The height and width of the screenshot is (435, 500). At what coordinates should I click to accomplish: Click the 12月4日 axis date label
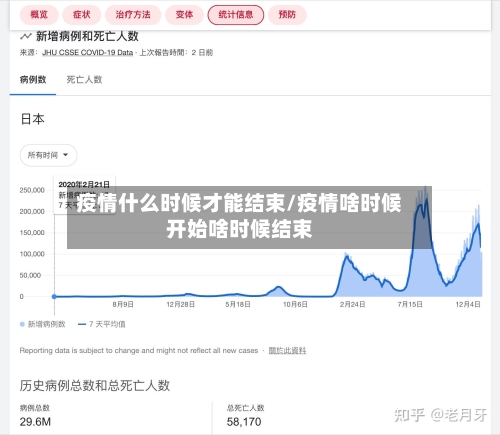coord(468,304)
